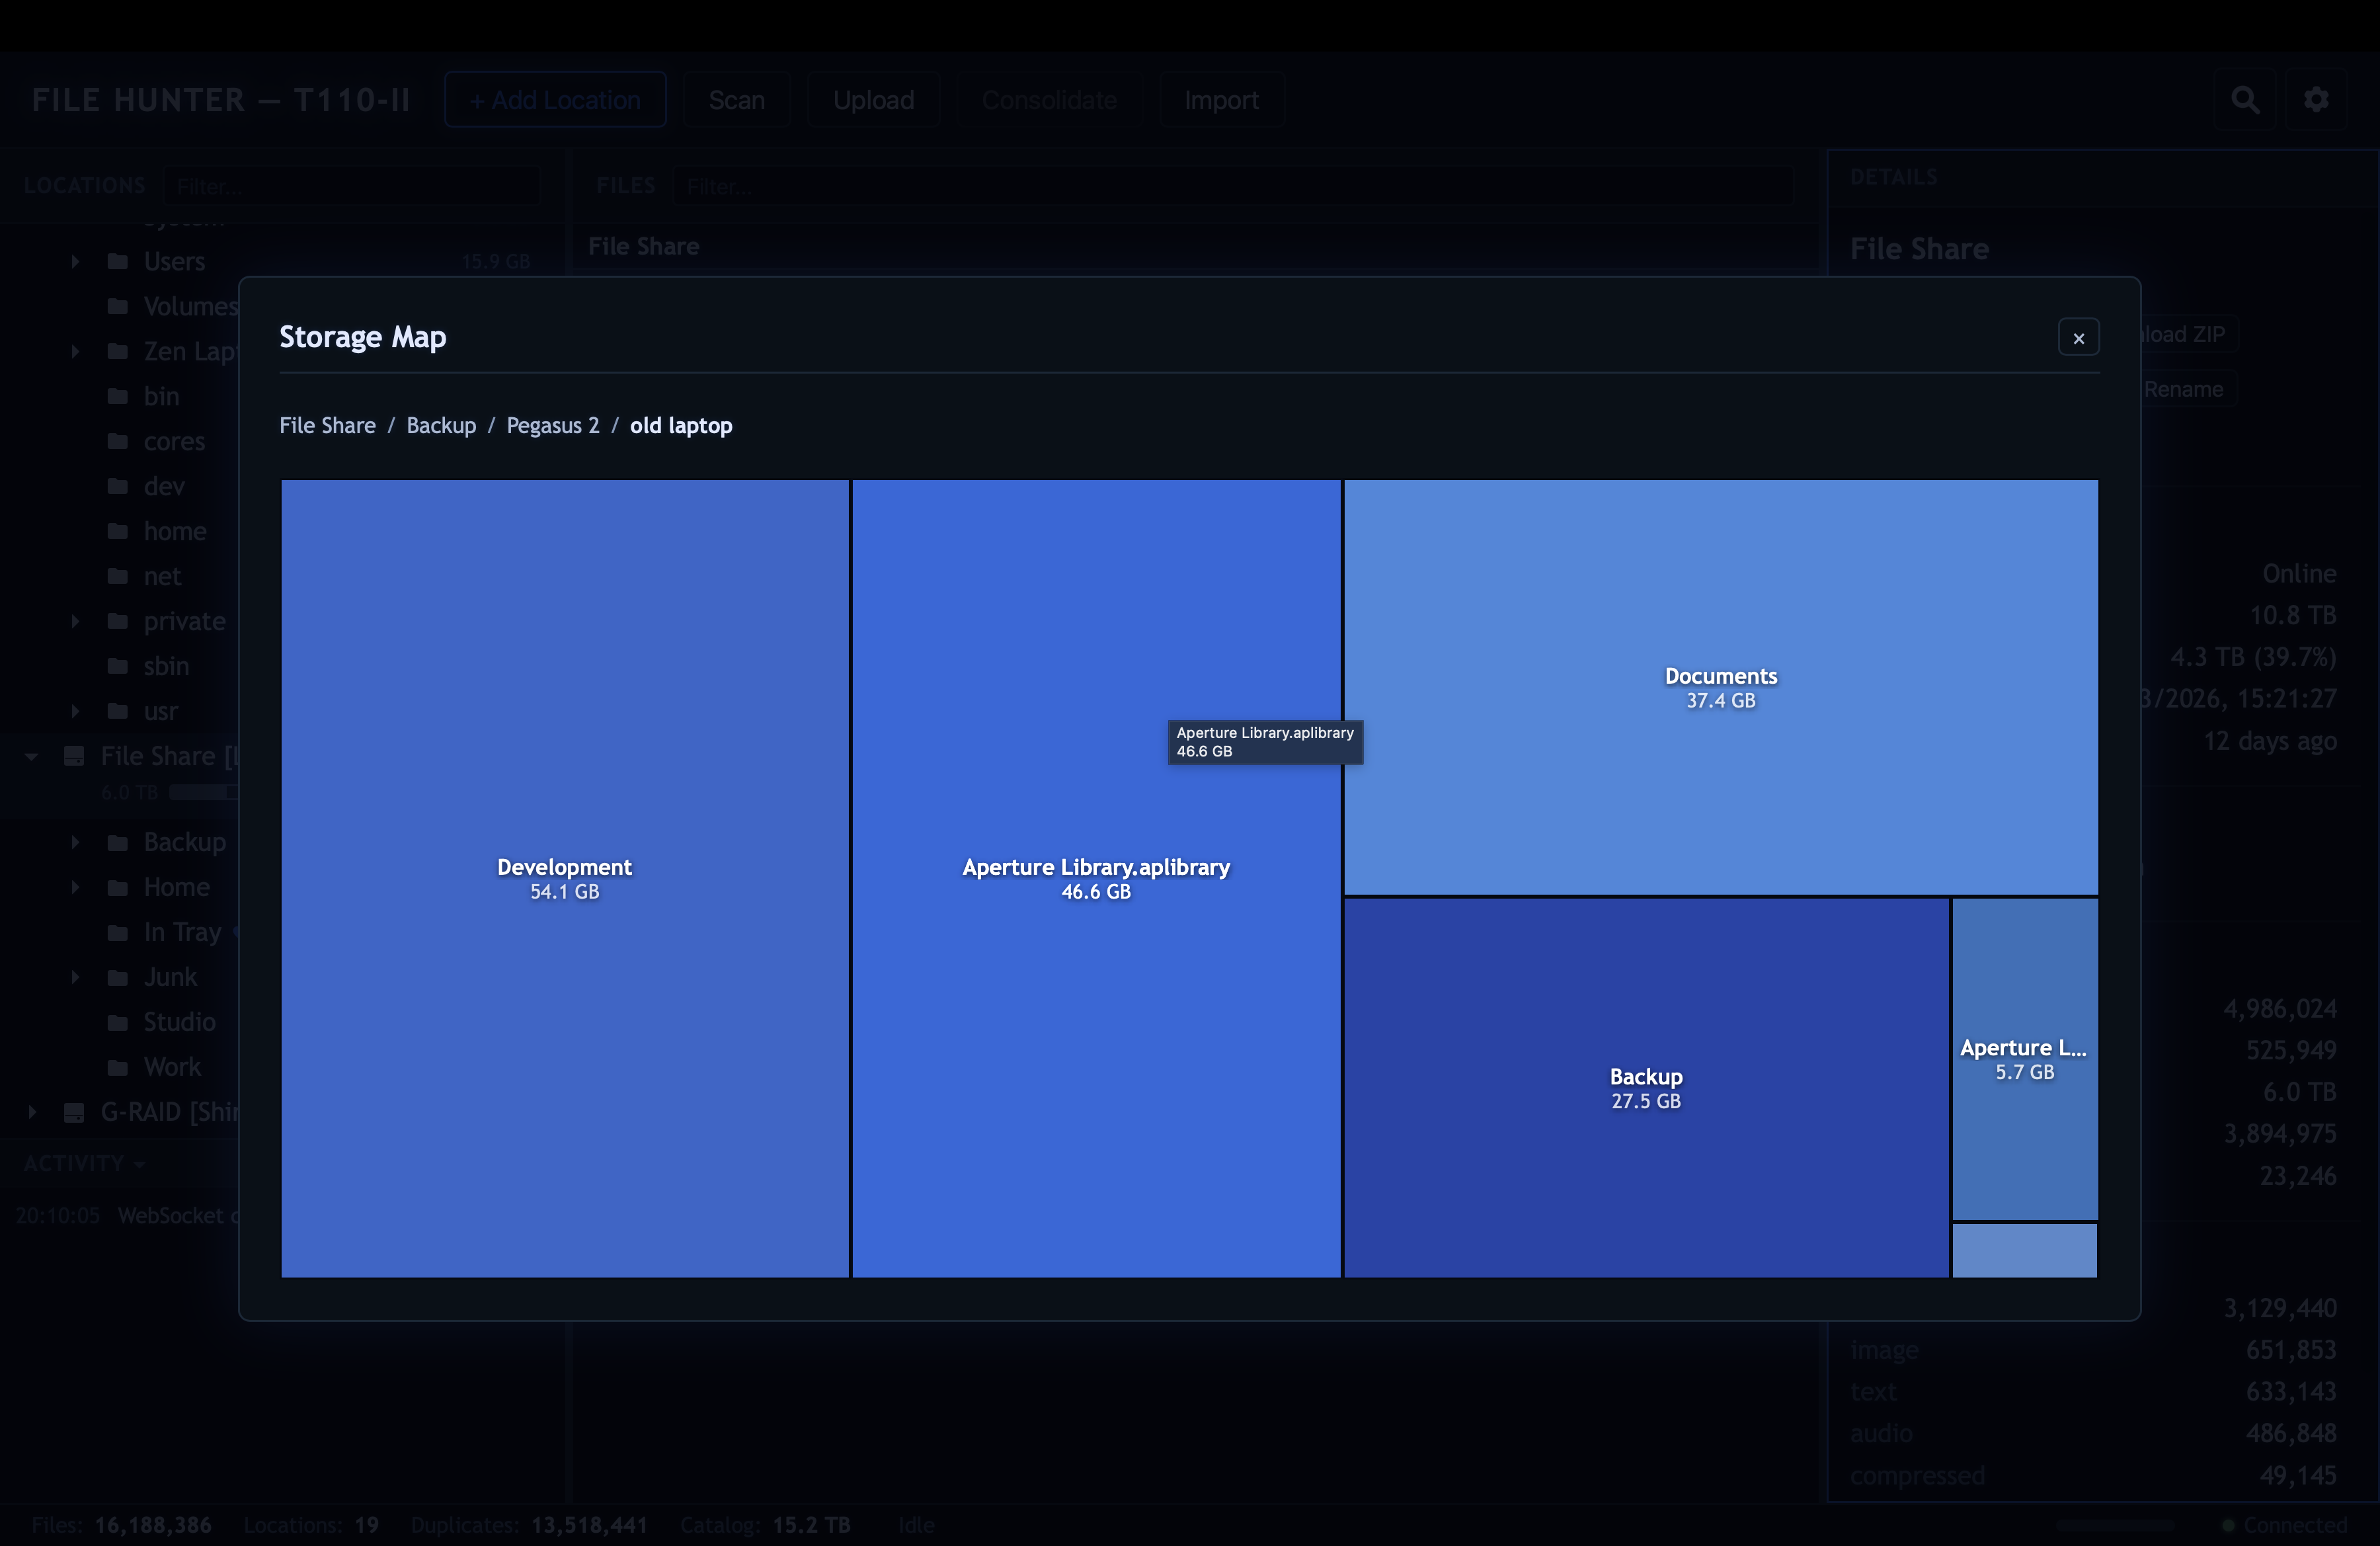The height and width of the screenshot is (1546, 2380).
Task: Click the In Tray folder icon
Action: [x=117, y=932]
